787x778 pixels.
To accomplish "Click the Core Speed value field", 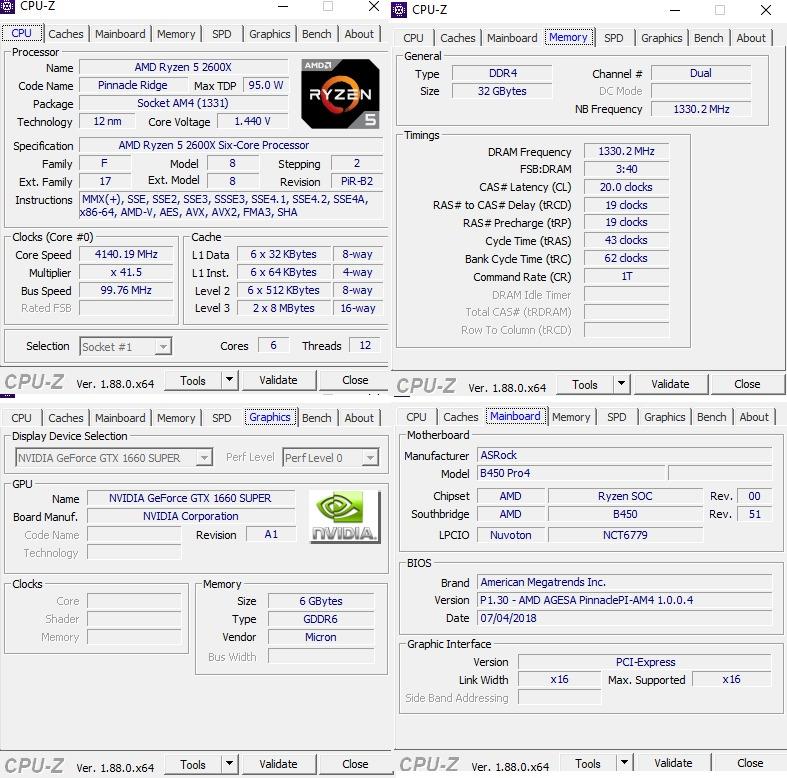I will coord(126,255).
